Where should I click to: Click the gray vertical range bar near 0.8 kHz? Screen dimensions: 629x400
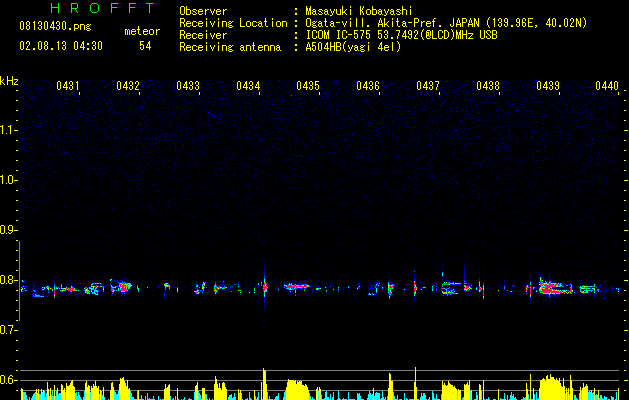coord(19,281)
